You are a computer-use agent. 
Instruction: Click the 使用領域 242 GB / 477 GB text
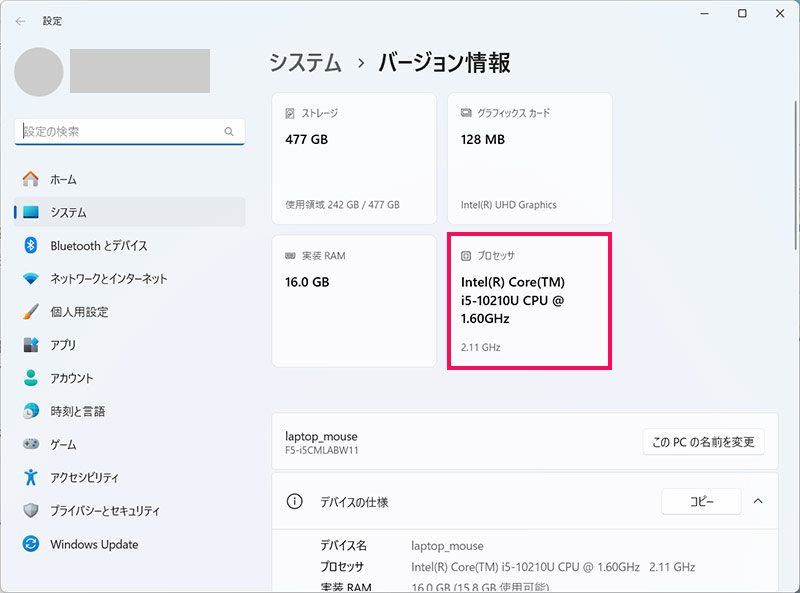[342, 205]
